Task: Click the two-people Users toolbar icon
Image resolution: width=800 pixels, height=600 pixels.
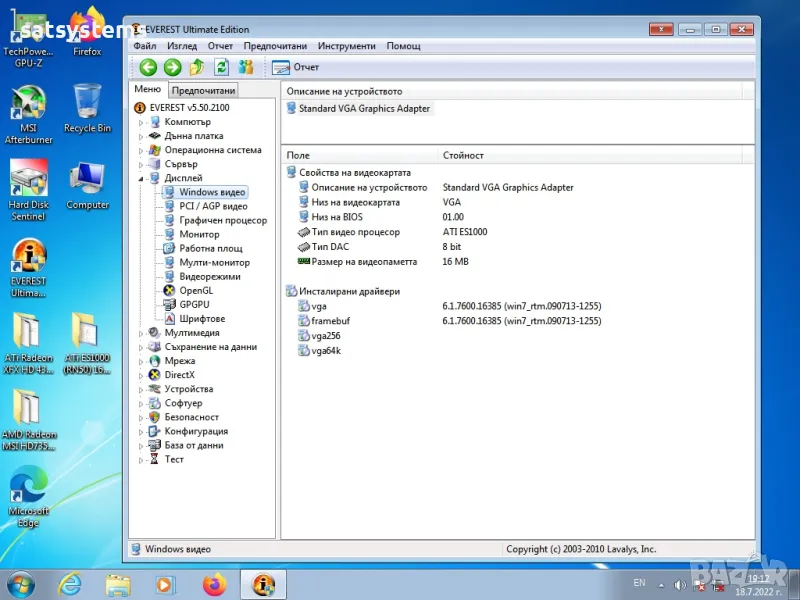Action: click(245, 67)
